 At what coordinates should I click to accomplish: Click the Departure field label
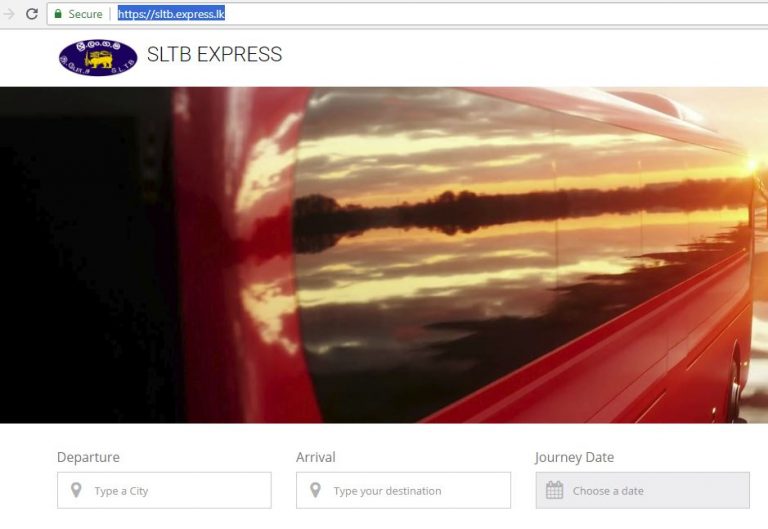(88, 457)
